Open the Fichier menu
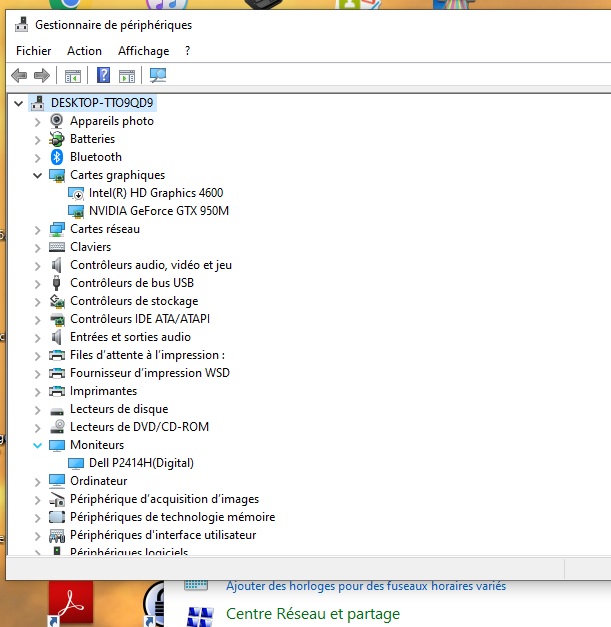 tap(34, 51)
